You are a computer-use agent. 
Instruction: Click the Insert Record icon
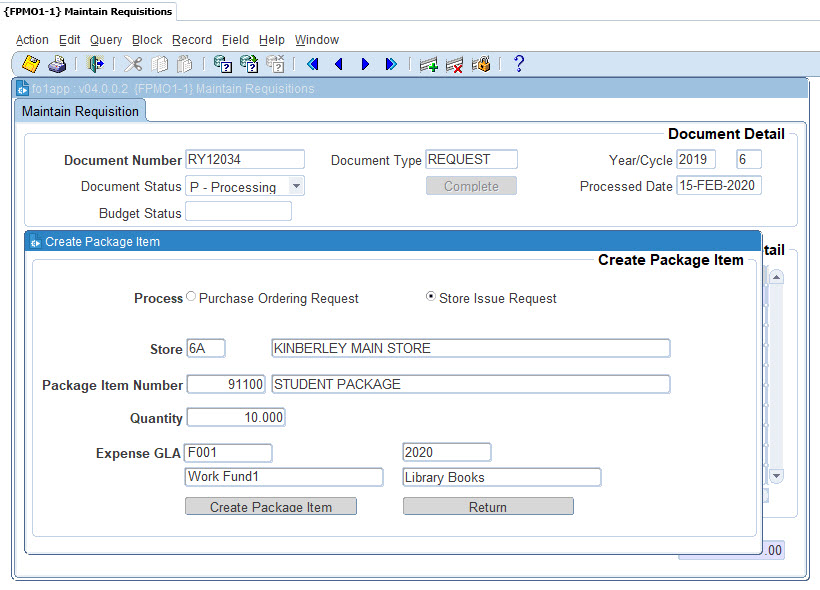click(x=429, y=64)
